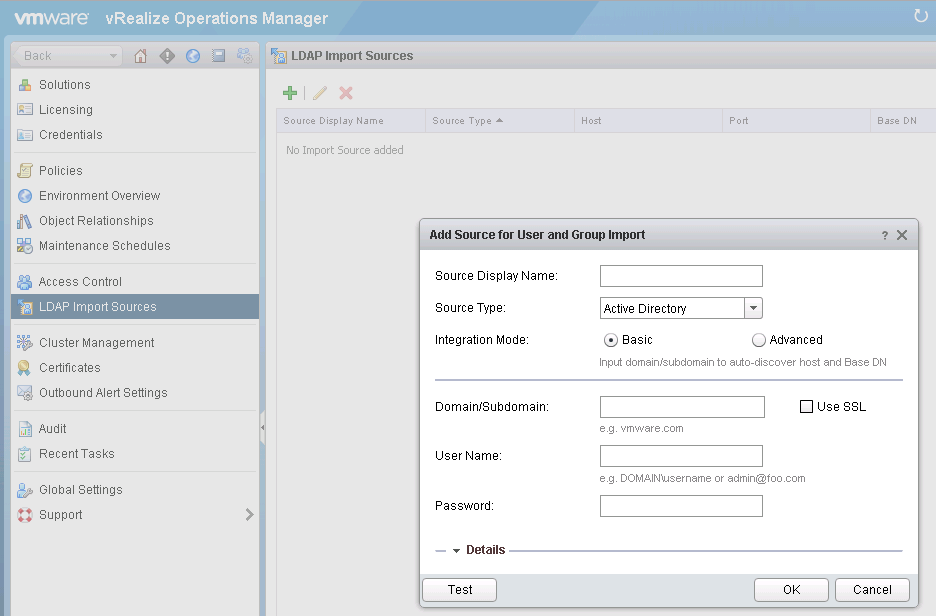Go to Licensing page
This screenshot has width=936, height=616.
tap(66, 110)
